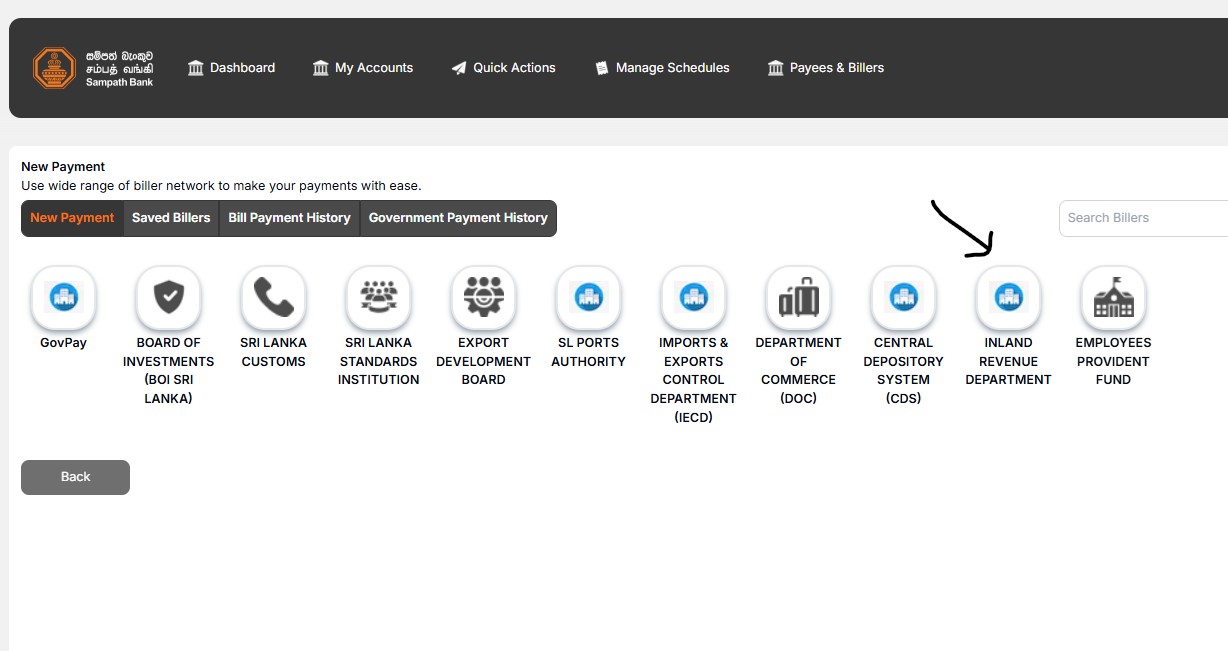Click the INLAND REVENUE DEPARTMENT label
Screen dimensions: 1228x651
pyautogui.click(x=1009, y=361)
